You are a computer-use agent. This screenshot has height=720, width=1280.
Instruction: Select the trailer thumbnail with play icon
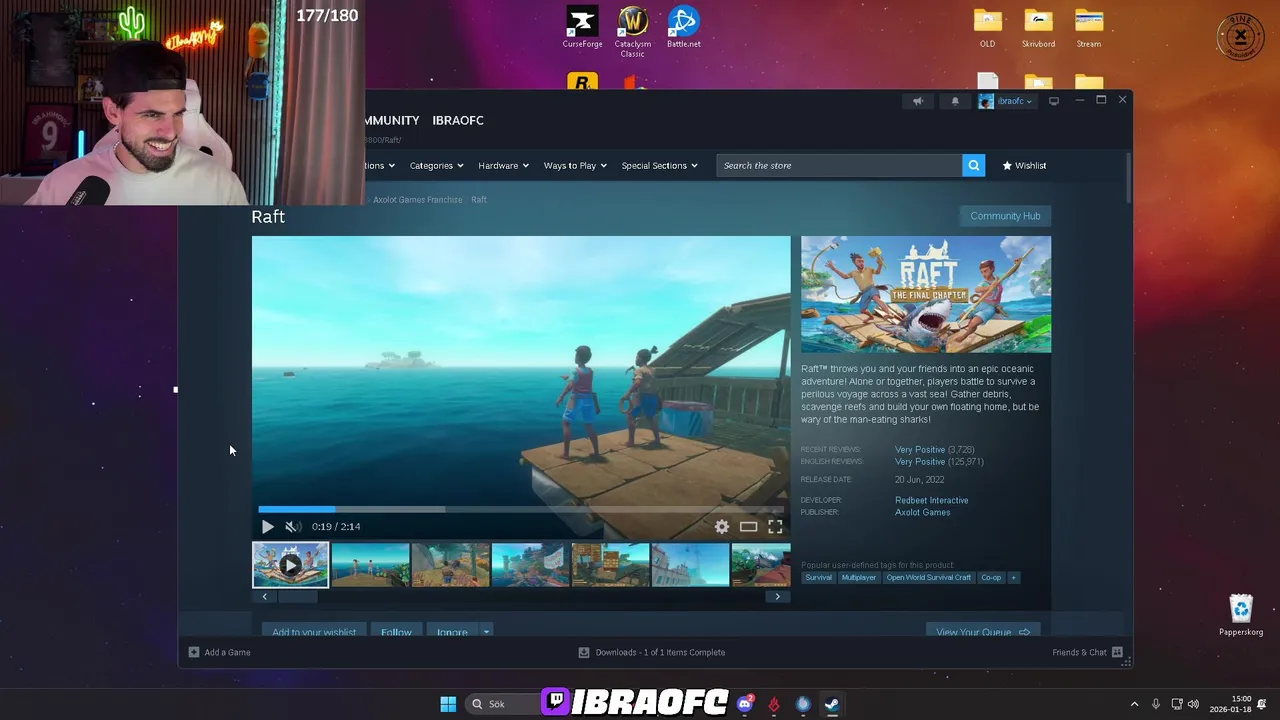point(290,565)
